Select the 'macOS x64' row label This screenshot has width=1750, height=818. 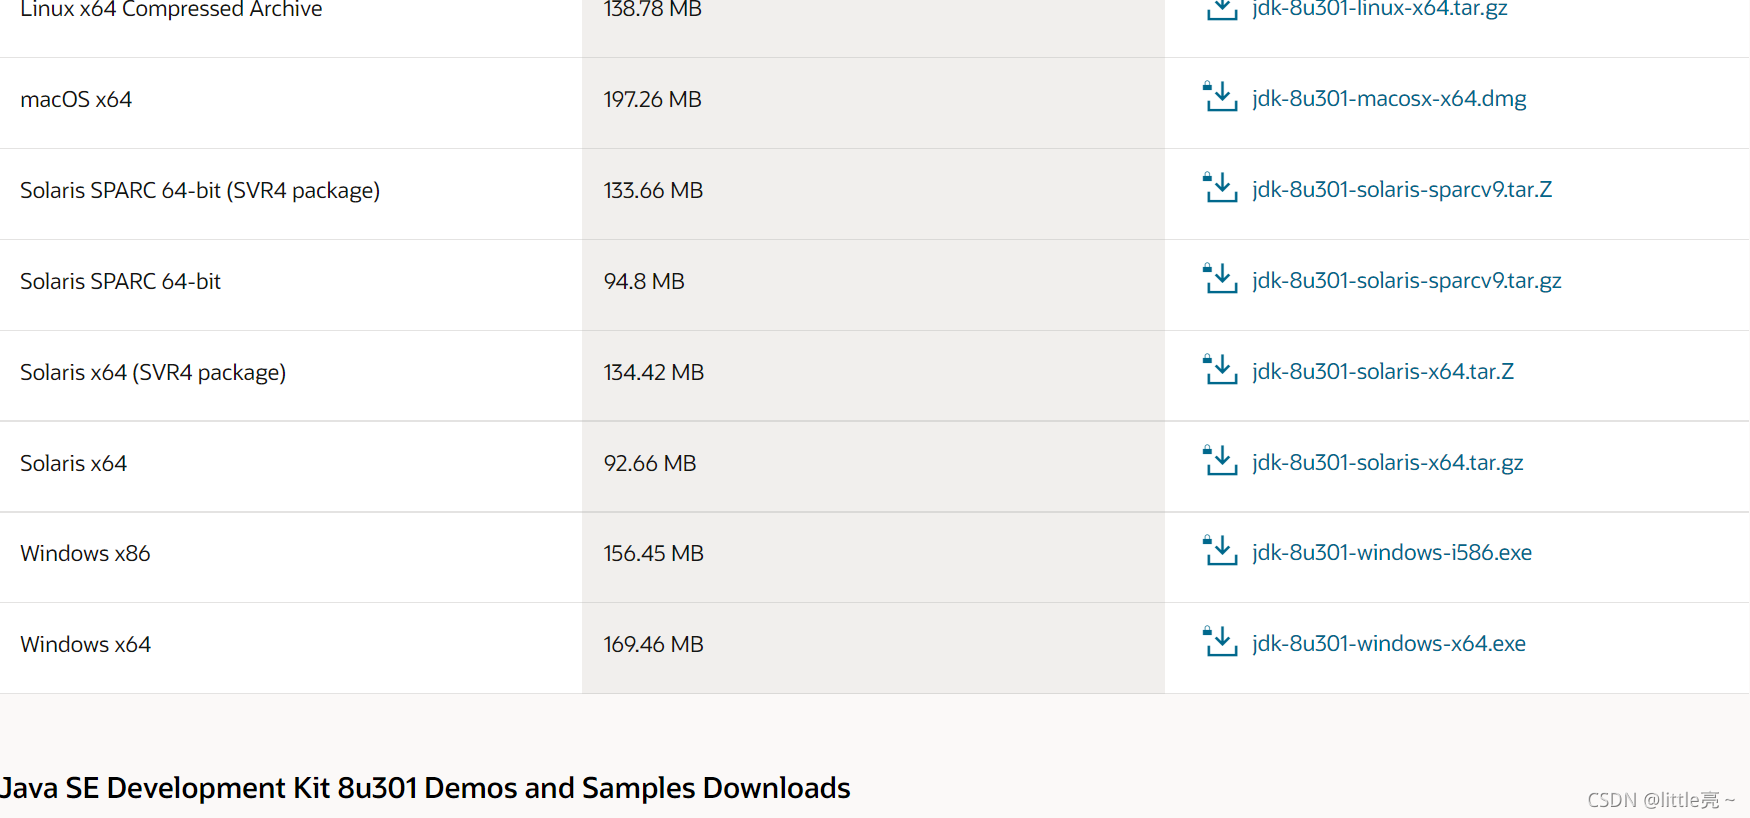[76, 99]
